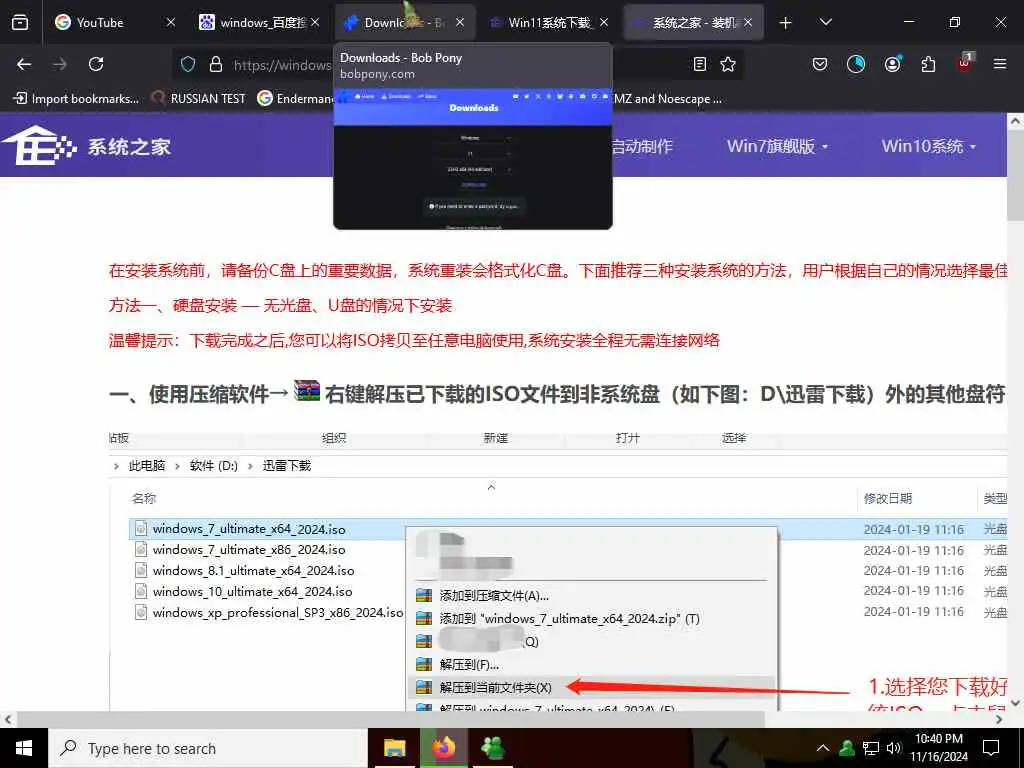Reload the current page
This screenshot has width=1024, height=768.
tap(96, 64)
